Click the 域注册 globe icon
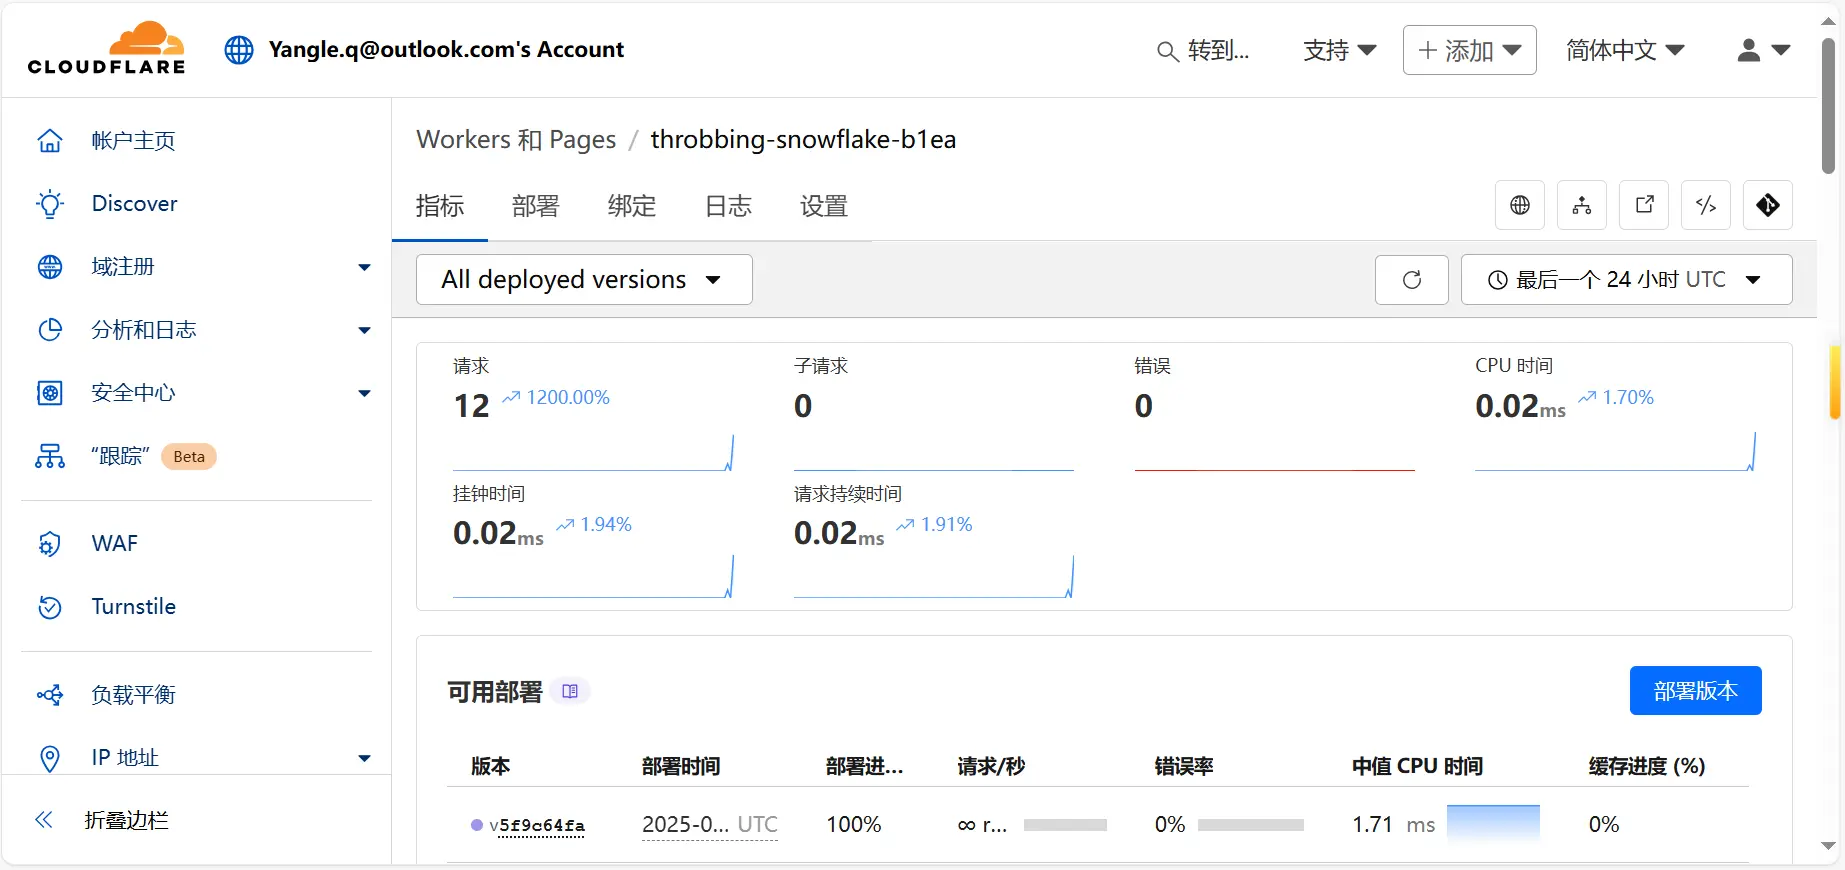 coord(50,267)
